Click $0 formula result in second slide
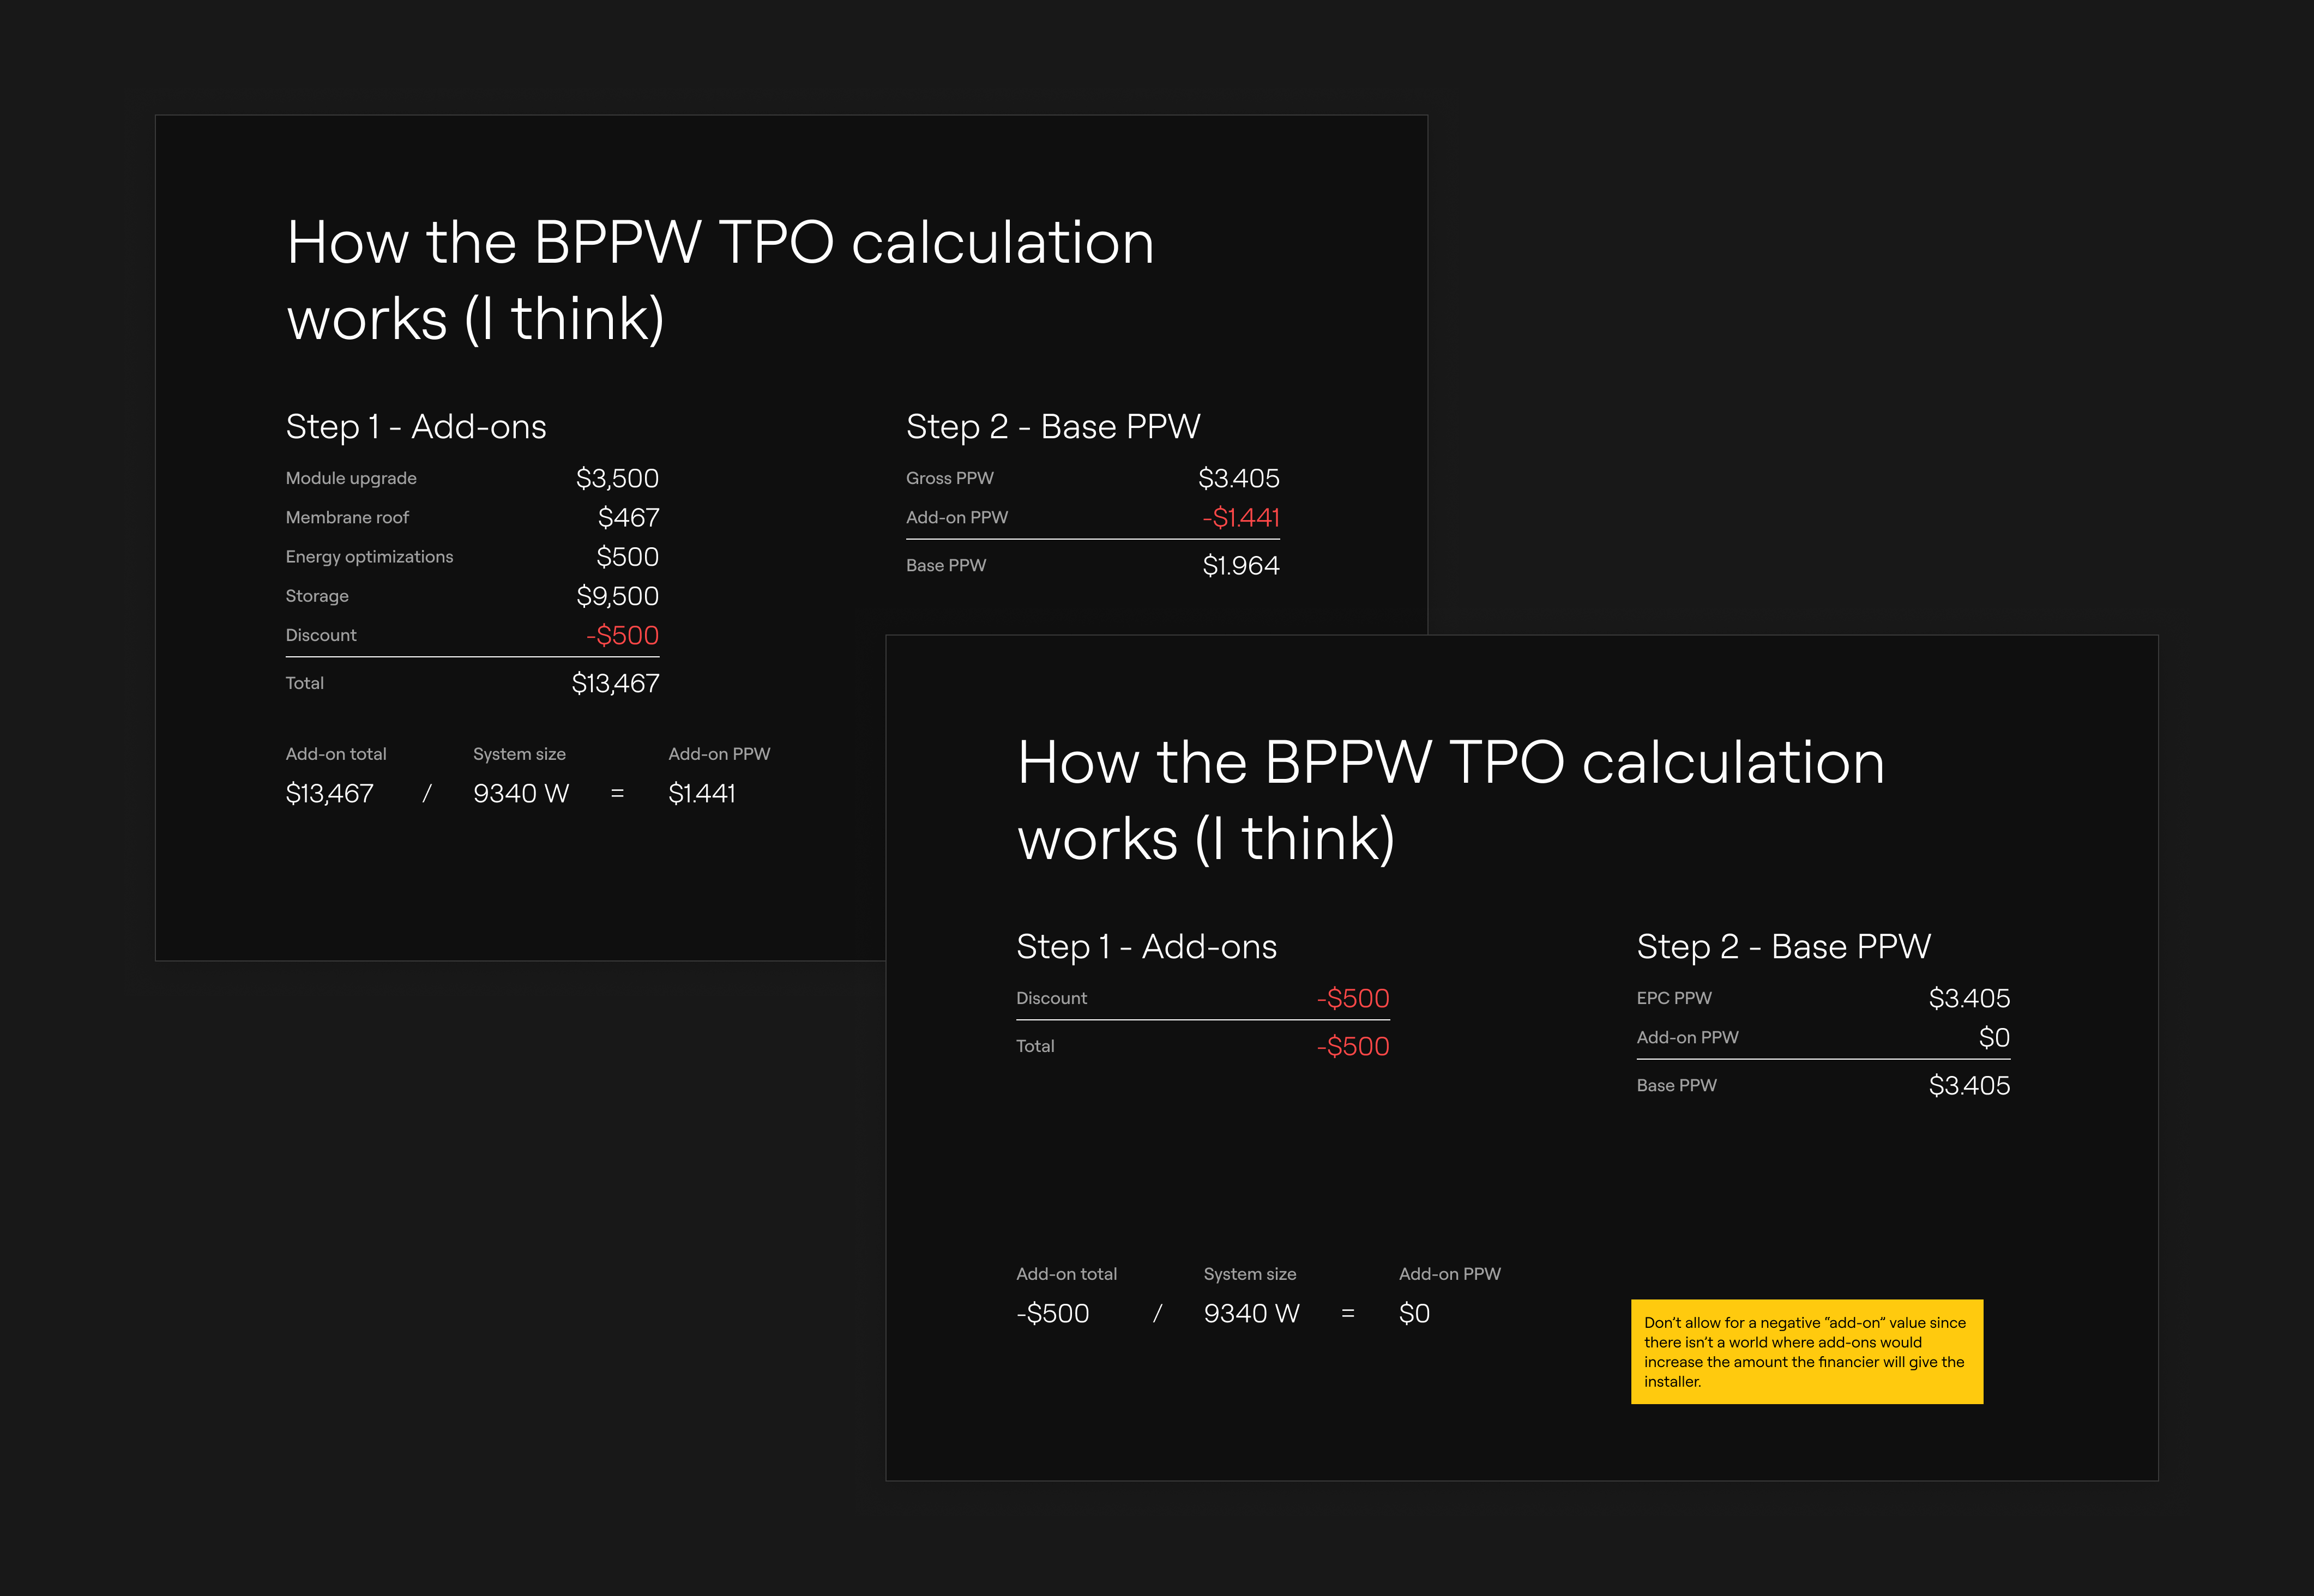Viewport: 2314px width, 1596px height. click(1415, 1314)
